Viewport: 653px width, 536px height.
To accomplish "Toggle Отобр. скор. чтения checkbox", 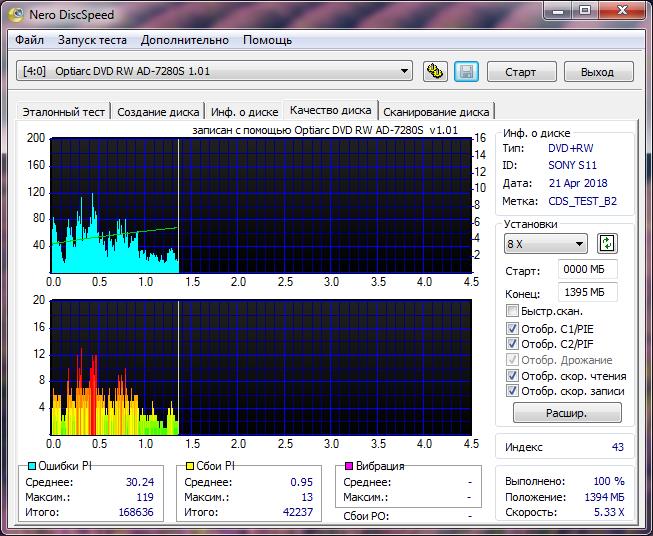I will tap(513, 376).
